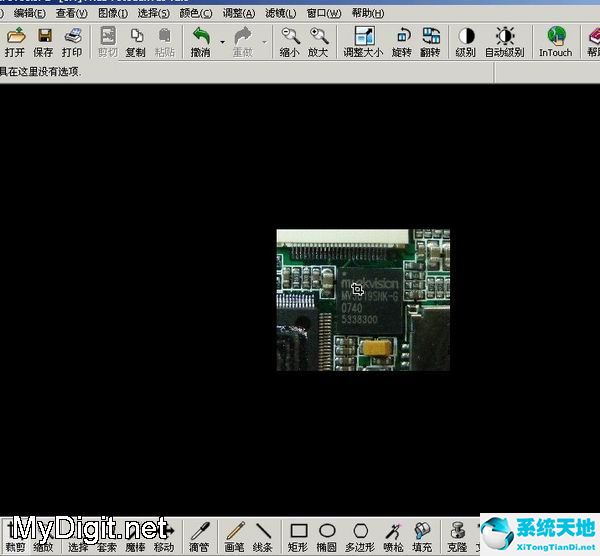Click the 调整大小 resize image icon
Viewport: 600px width, 556px height.
pos(363,42)
